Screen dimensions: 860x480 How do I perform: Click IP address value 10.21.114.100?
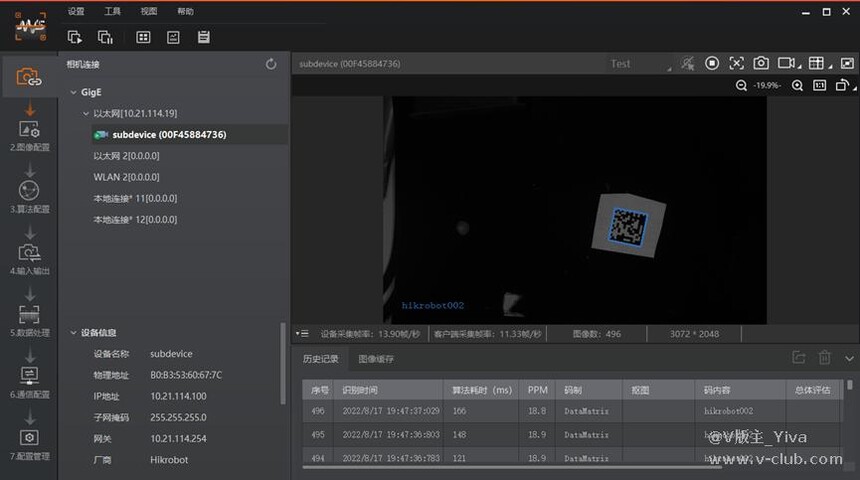pyautogui.click(x=178, y=396)
